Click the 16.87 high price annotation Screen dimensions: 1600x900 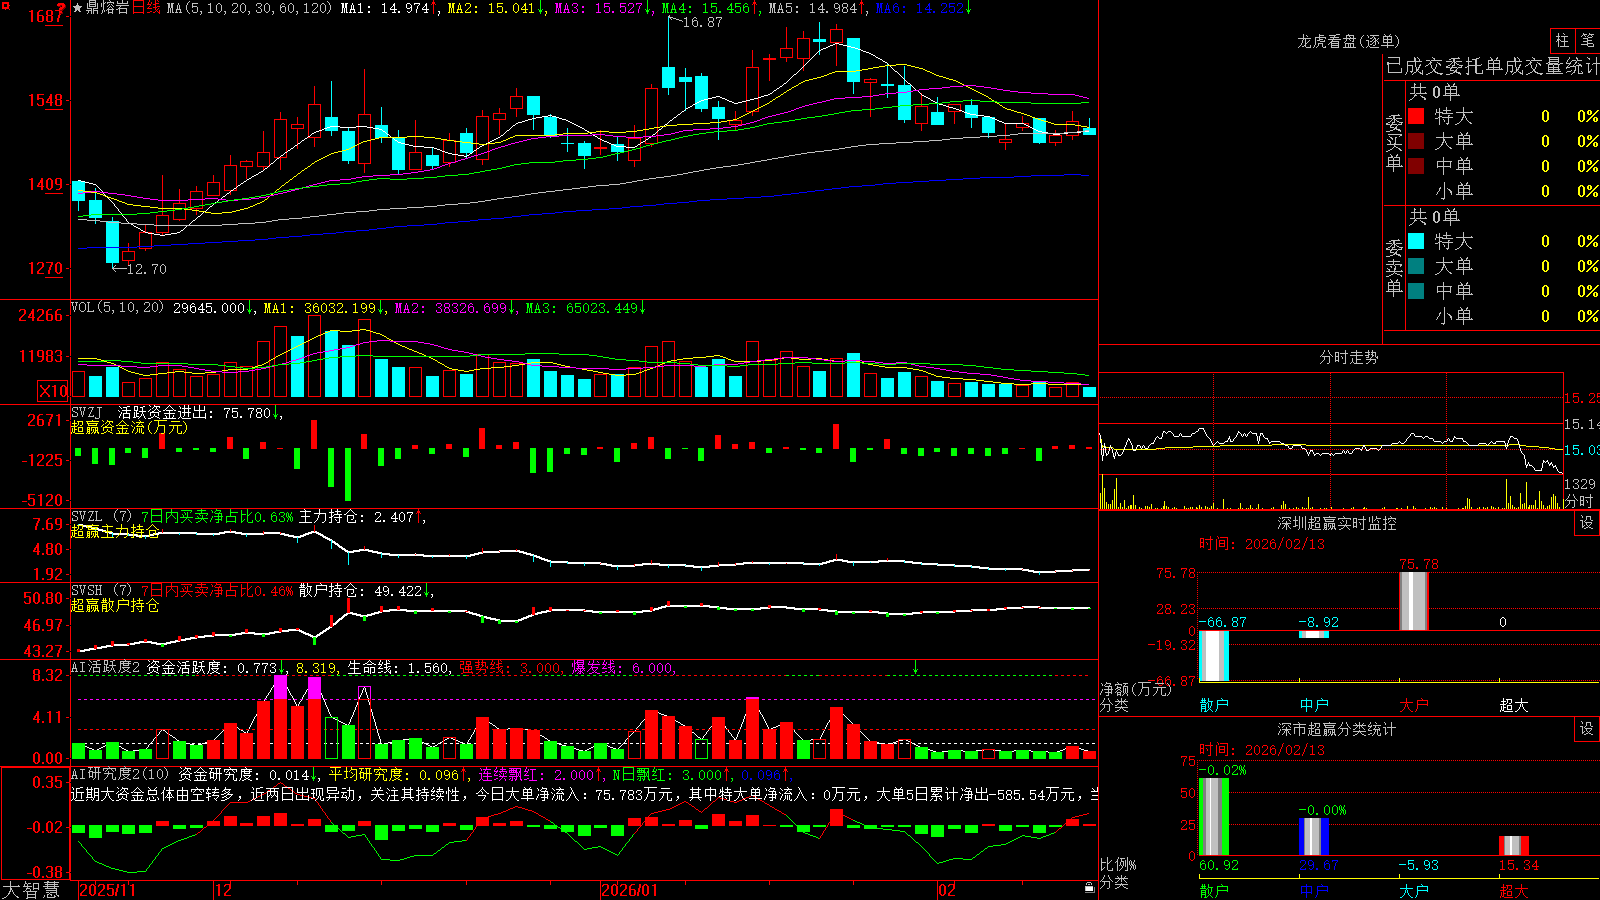[x=702, y=22]
